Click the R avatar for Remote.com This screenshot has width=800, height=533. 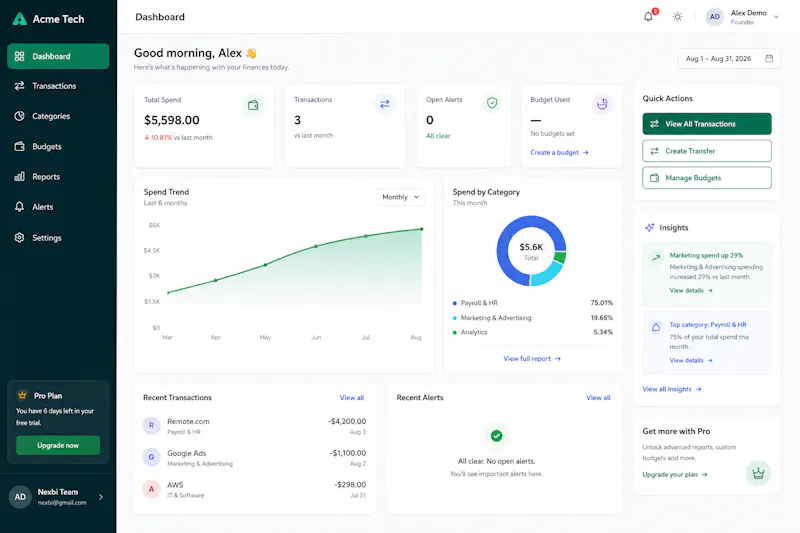152,425
